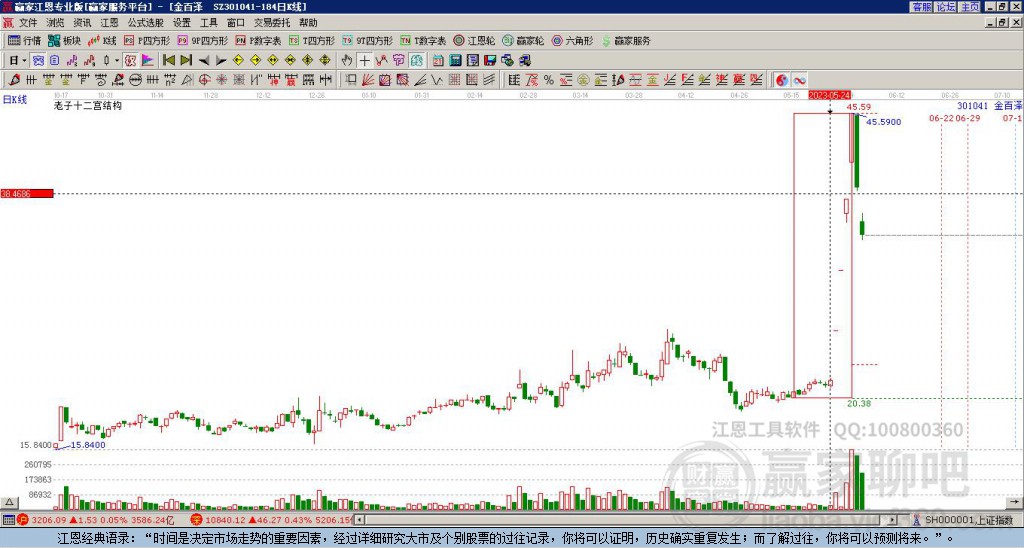Click the yin-yang taiji icon

point(782,80)
